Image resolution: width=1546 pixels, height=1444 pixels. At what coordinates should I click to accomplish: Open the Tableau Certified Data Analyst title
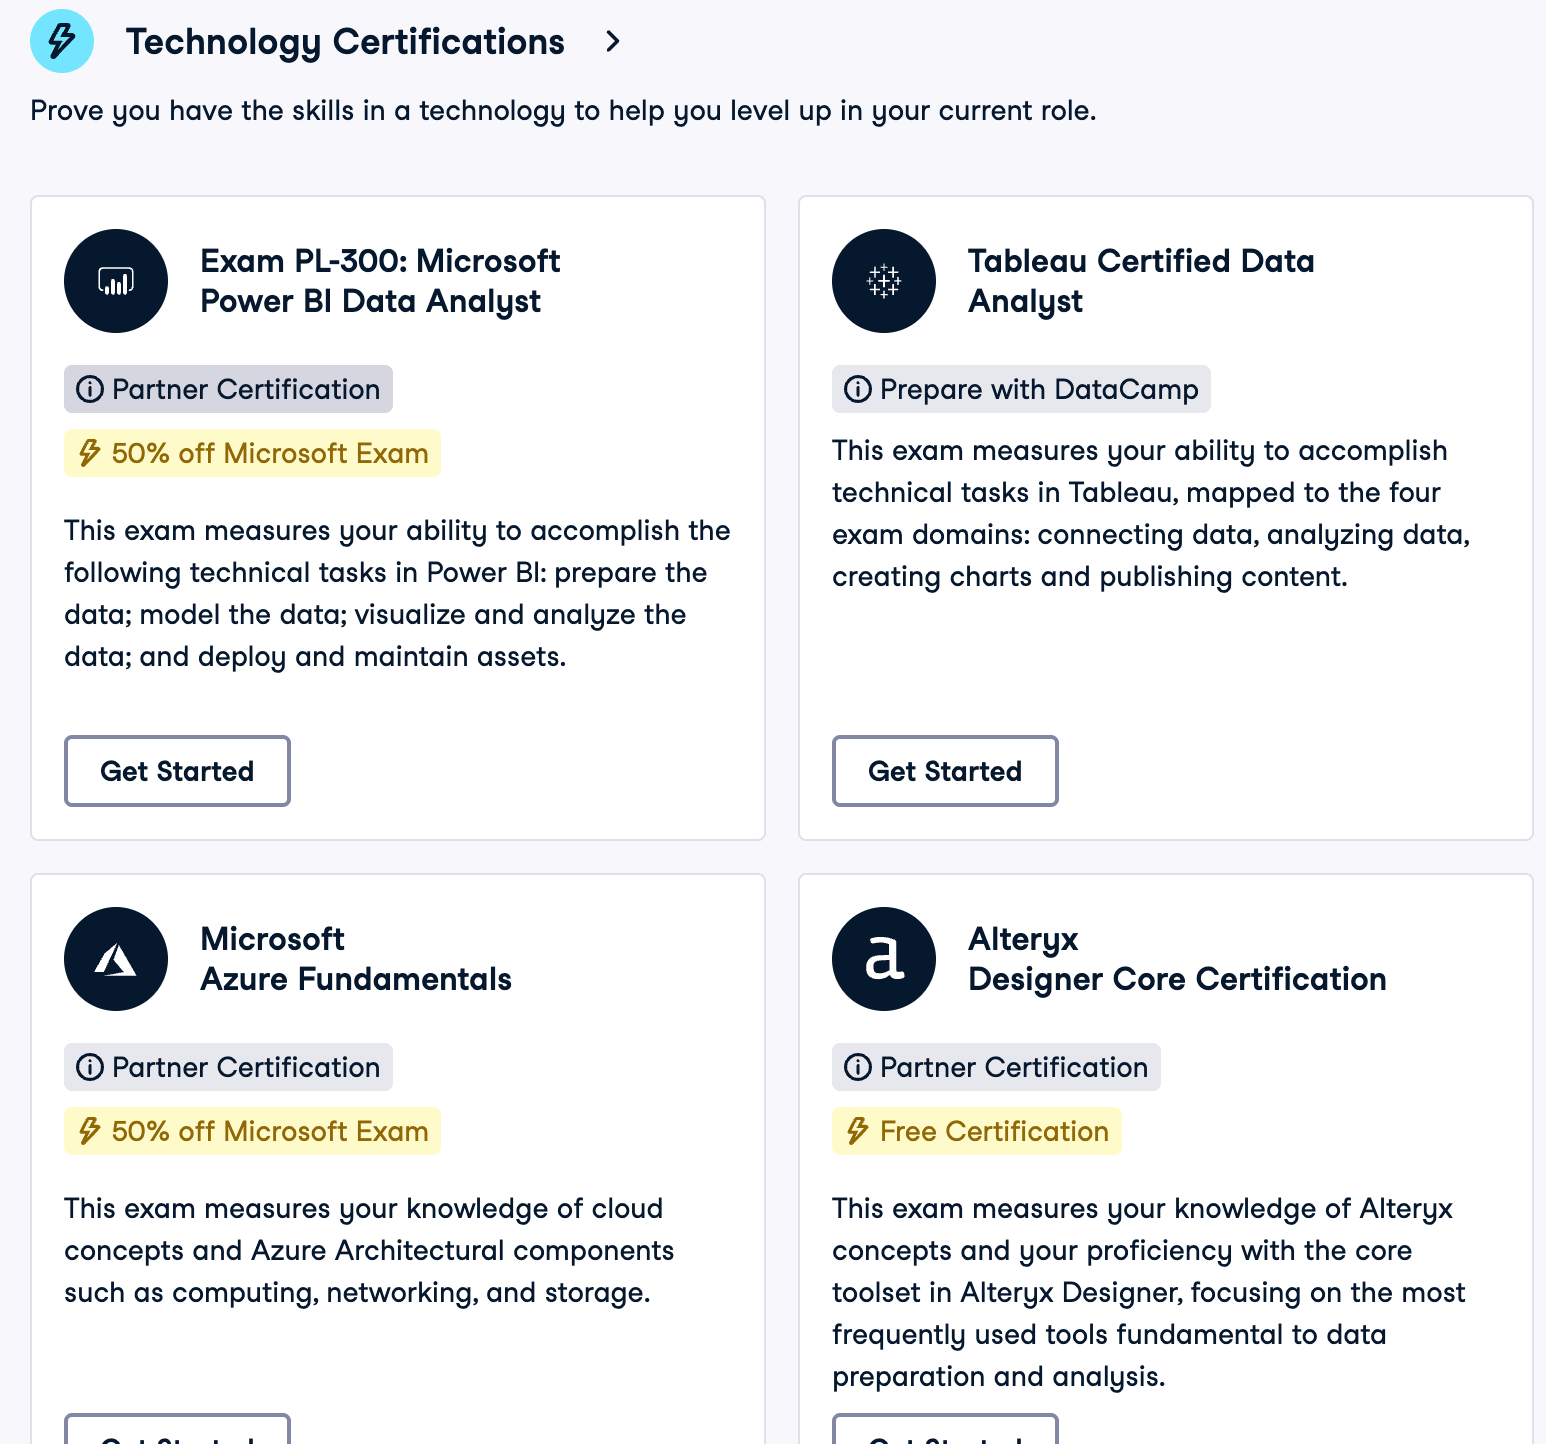[1140, 281]
